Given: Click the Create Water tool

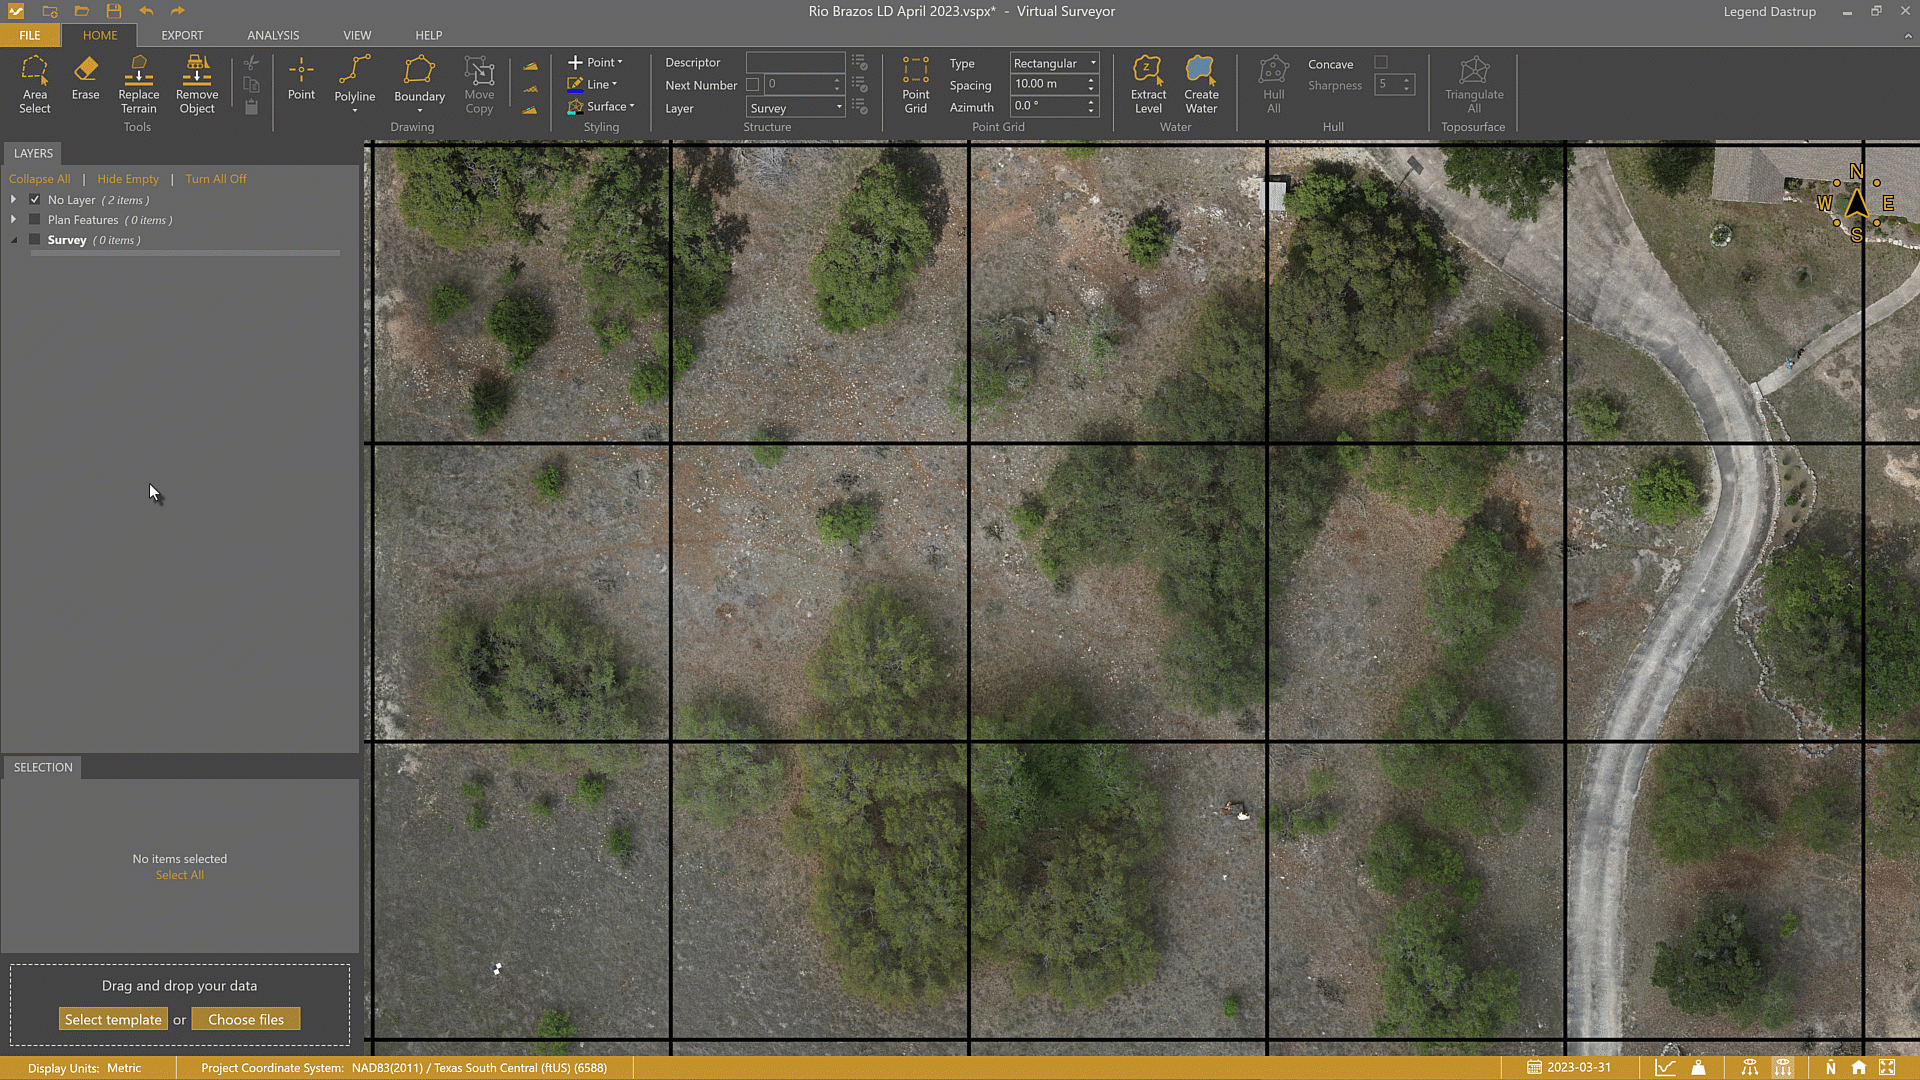Looking at the screenshot, I should (1201, 84).
